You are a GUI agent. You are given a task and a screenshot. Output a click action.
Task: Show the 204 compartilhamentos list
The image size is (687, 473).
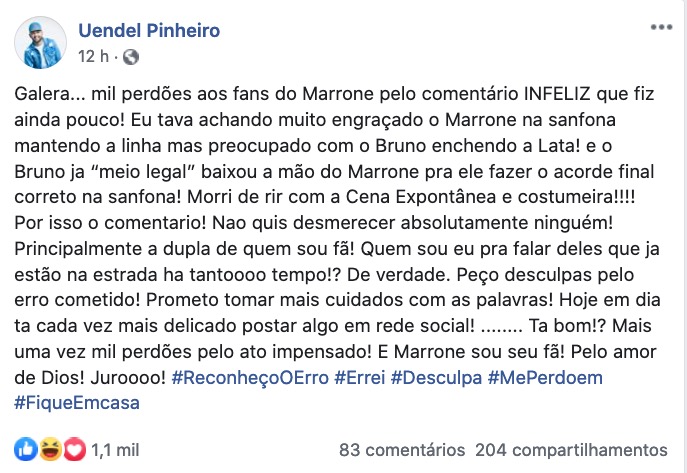pos(571,449)
